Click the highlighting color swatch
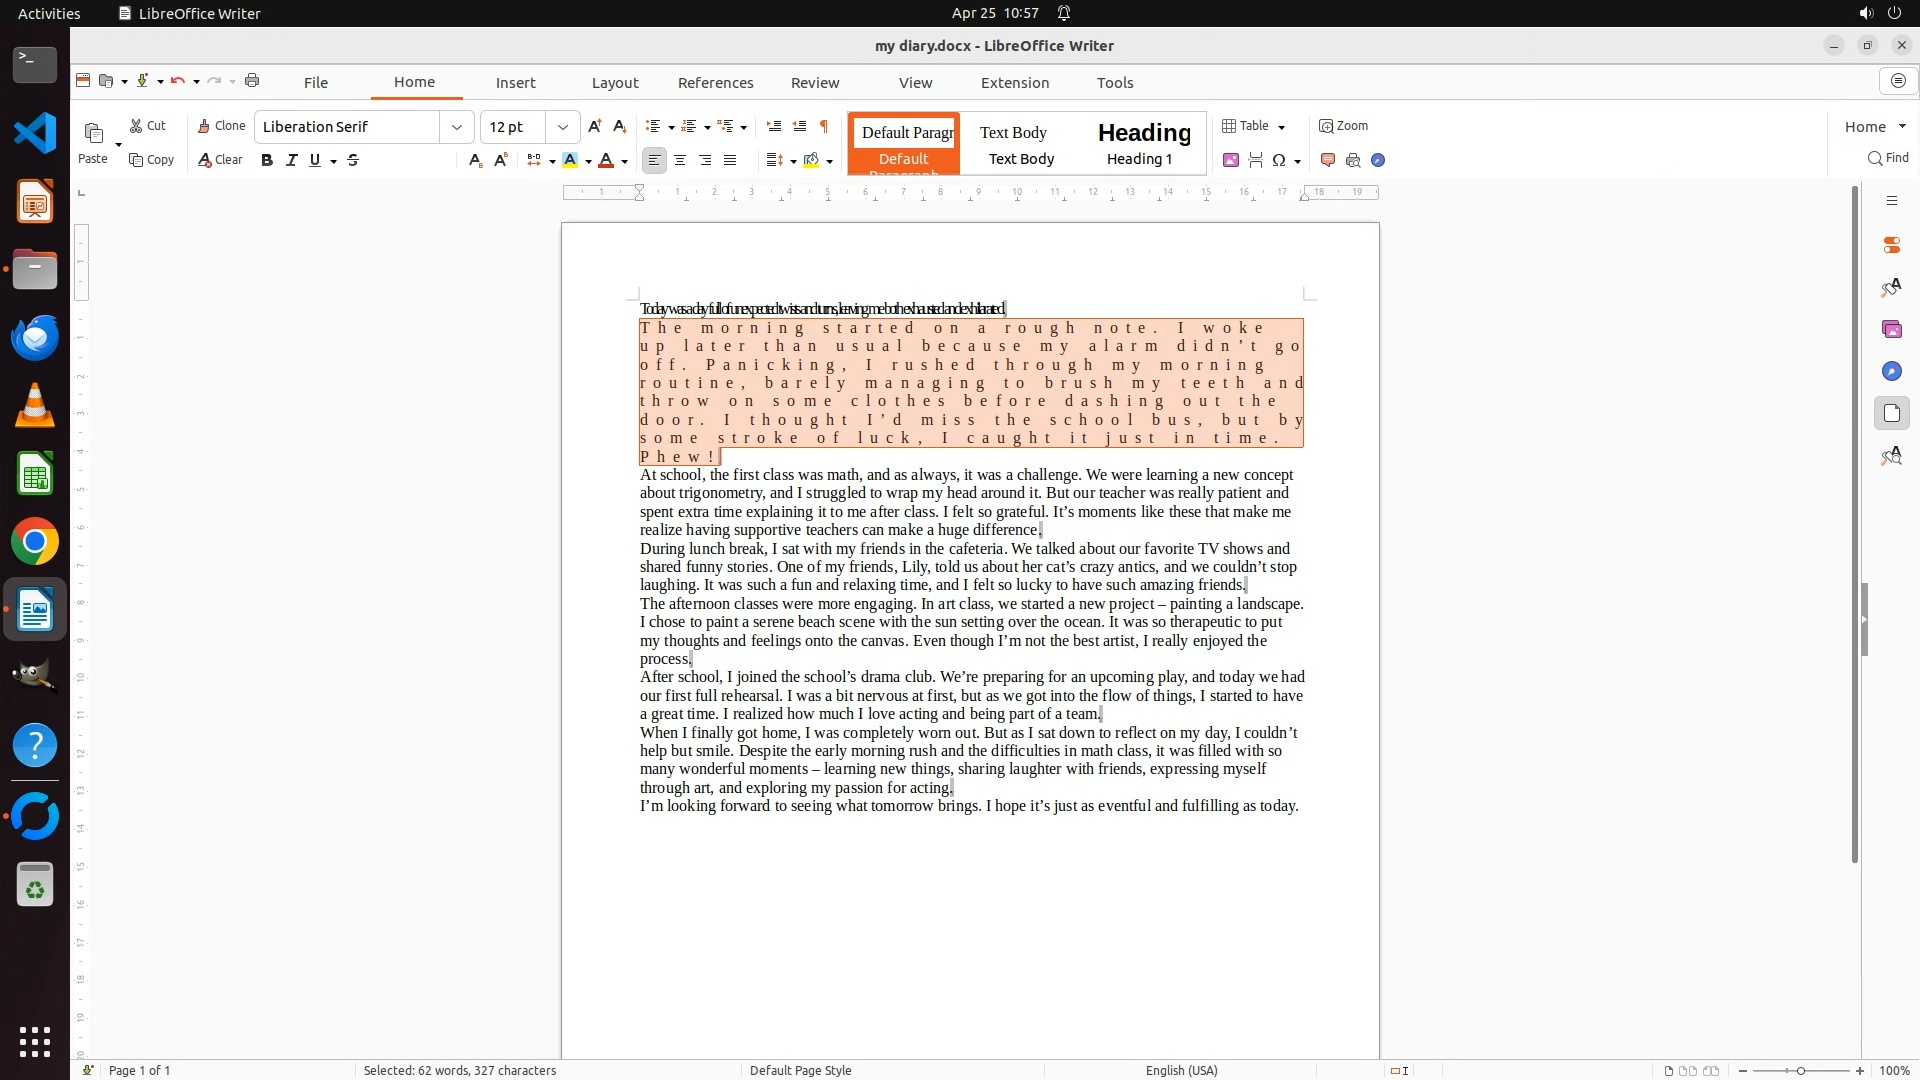Image resolution: width=1920 pixels, height=1080 pixels. click(x=570, y=160)
